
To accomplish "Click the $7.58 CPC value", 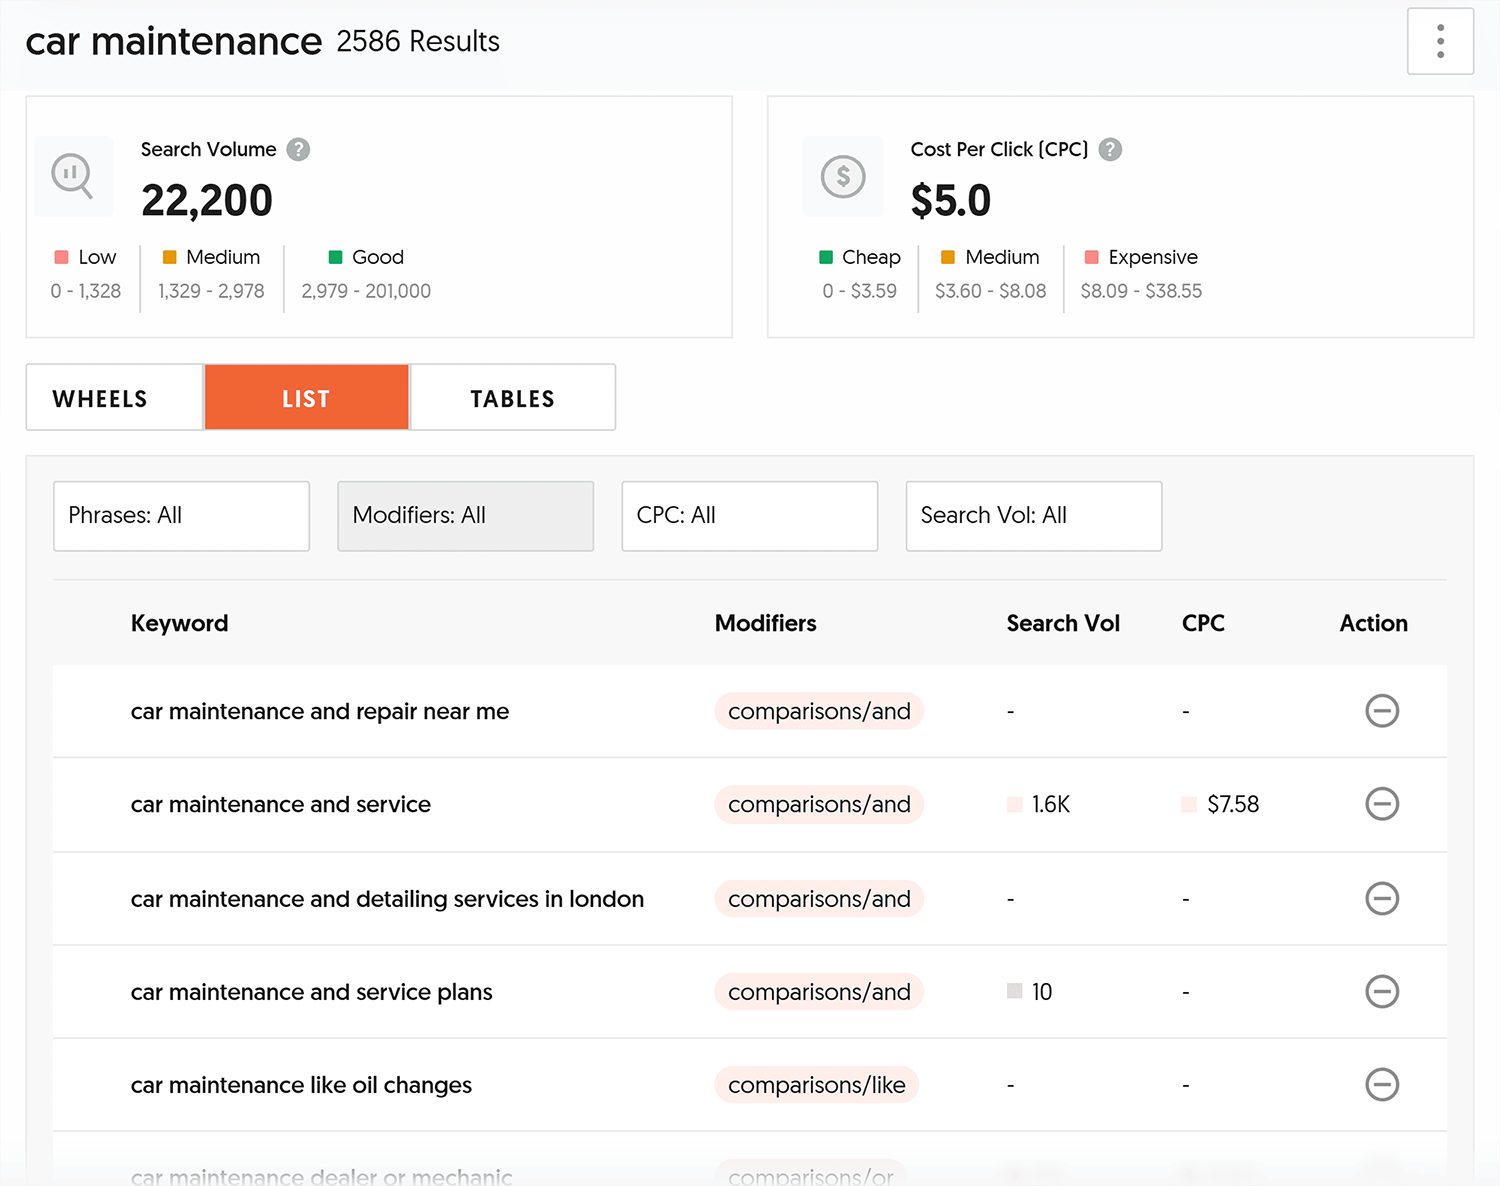I will point(1233,804).
